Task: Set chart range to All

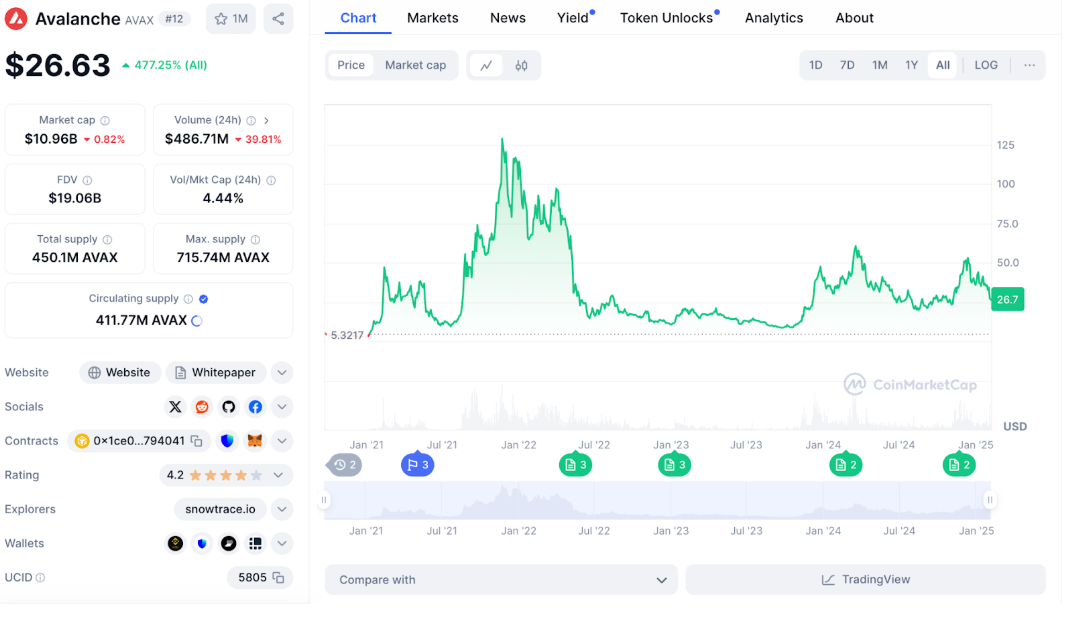Action: (942, 66)
